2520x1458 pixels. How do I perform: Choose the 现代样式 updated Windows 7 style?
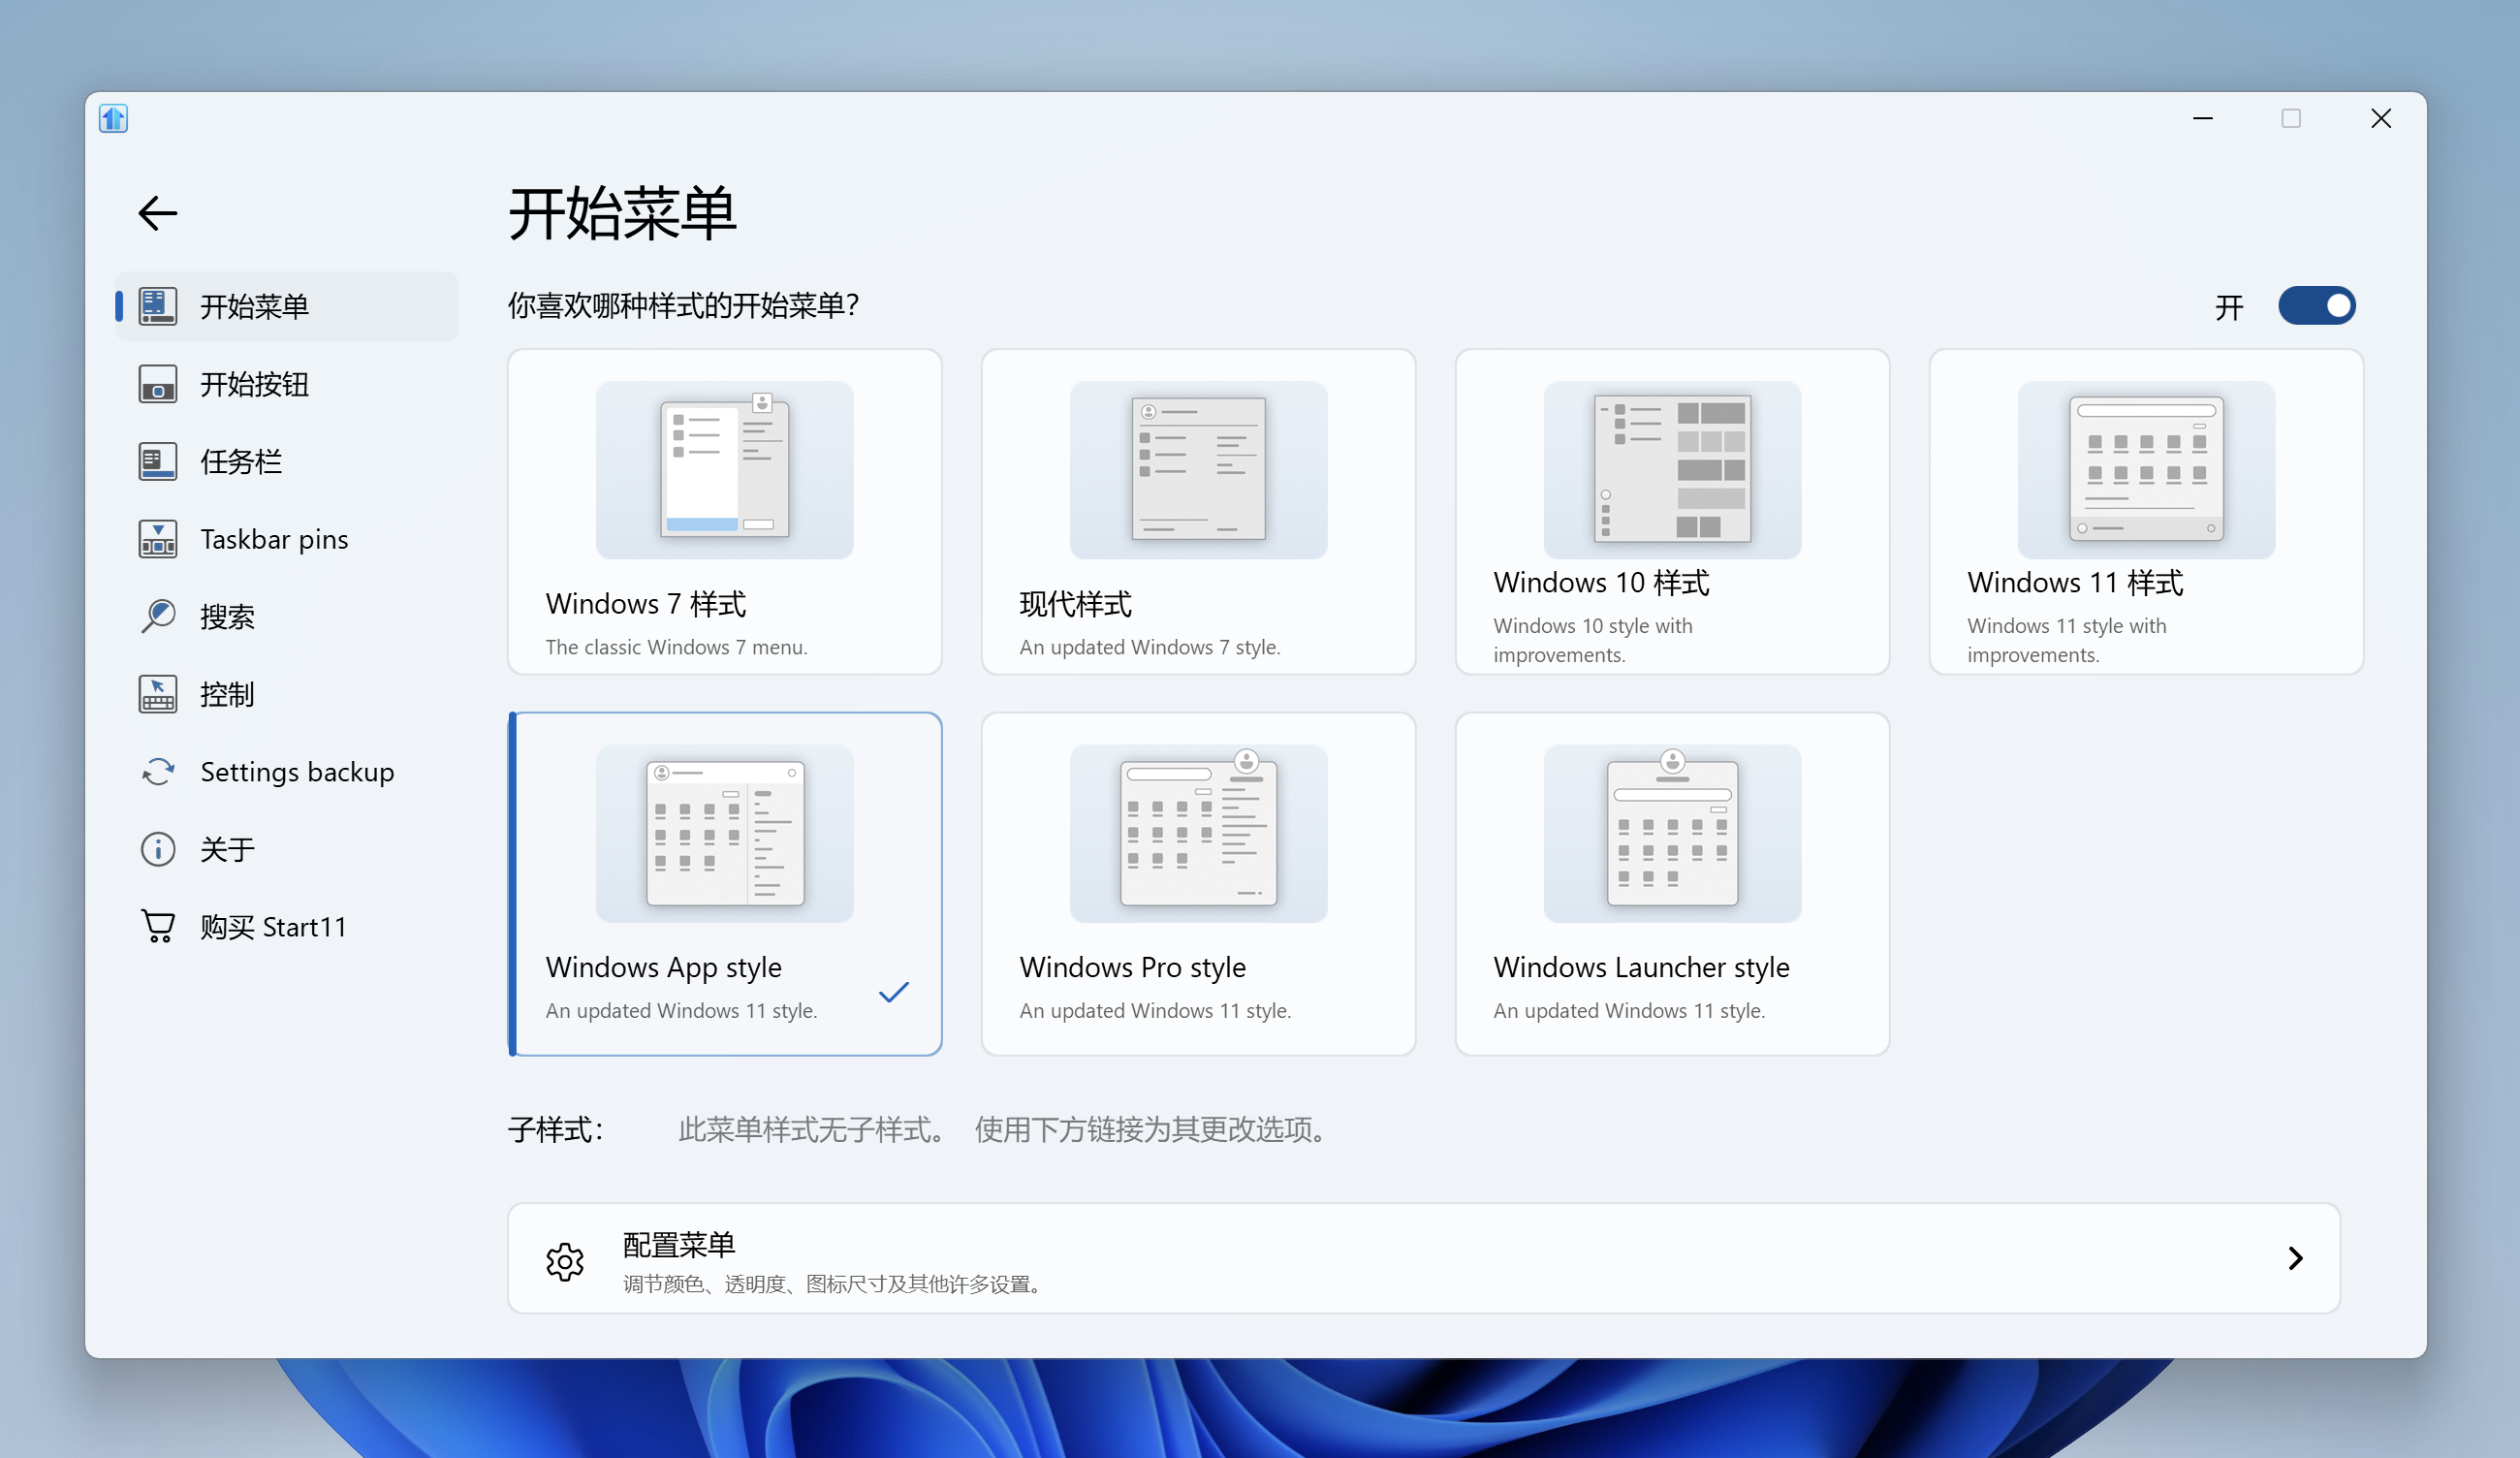point(1198,512)
